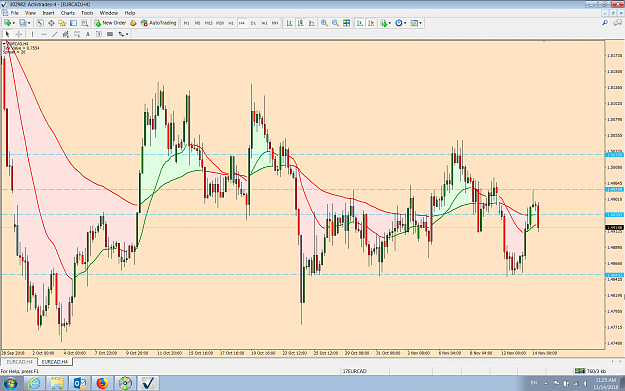
Task: Click the Zoom In magnifier icon
Action: coord(324,23)
